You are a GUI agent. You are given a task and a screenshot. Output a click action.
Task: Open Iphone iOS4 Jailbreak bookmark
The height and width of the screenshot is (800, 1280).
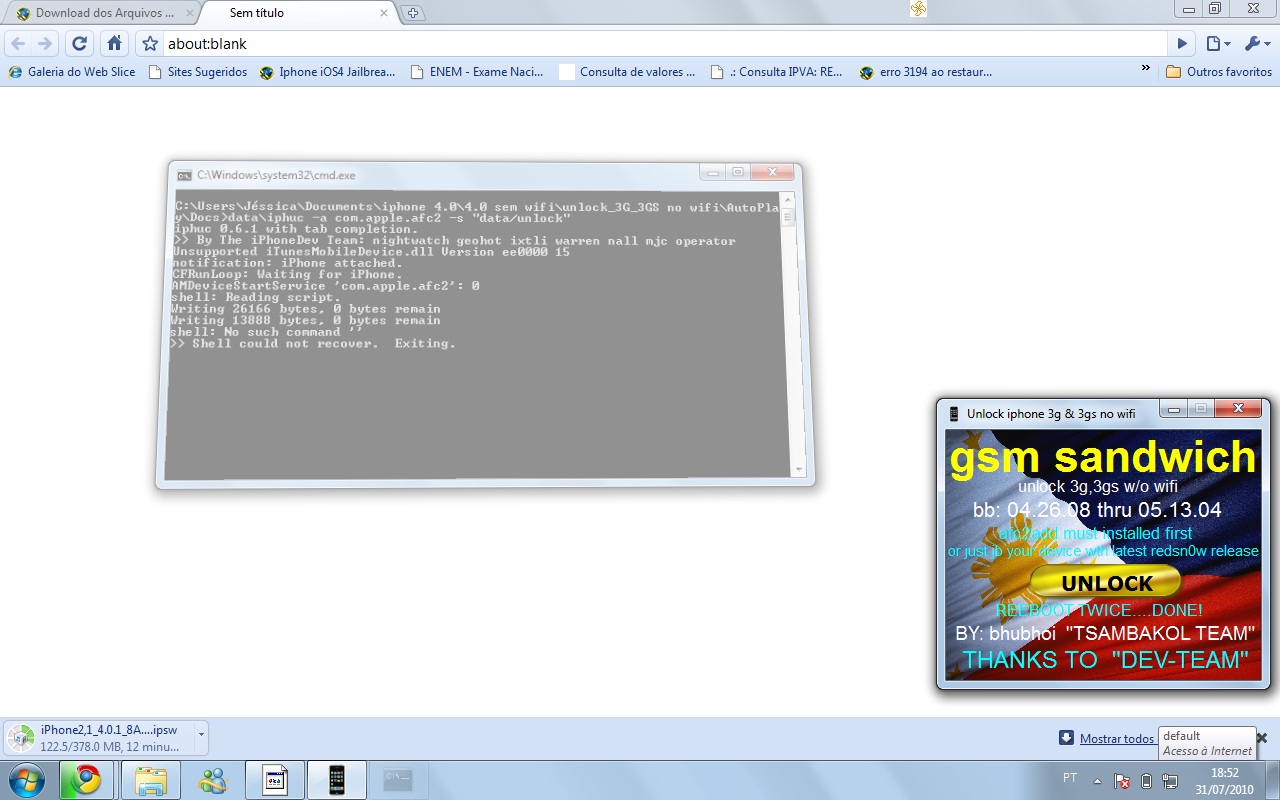point(327,72)
